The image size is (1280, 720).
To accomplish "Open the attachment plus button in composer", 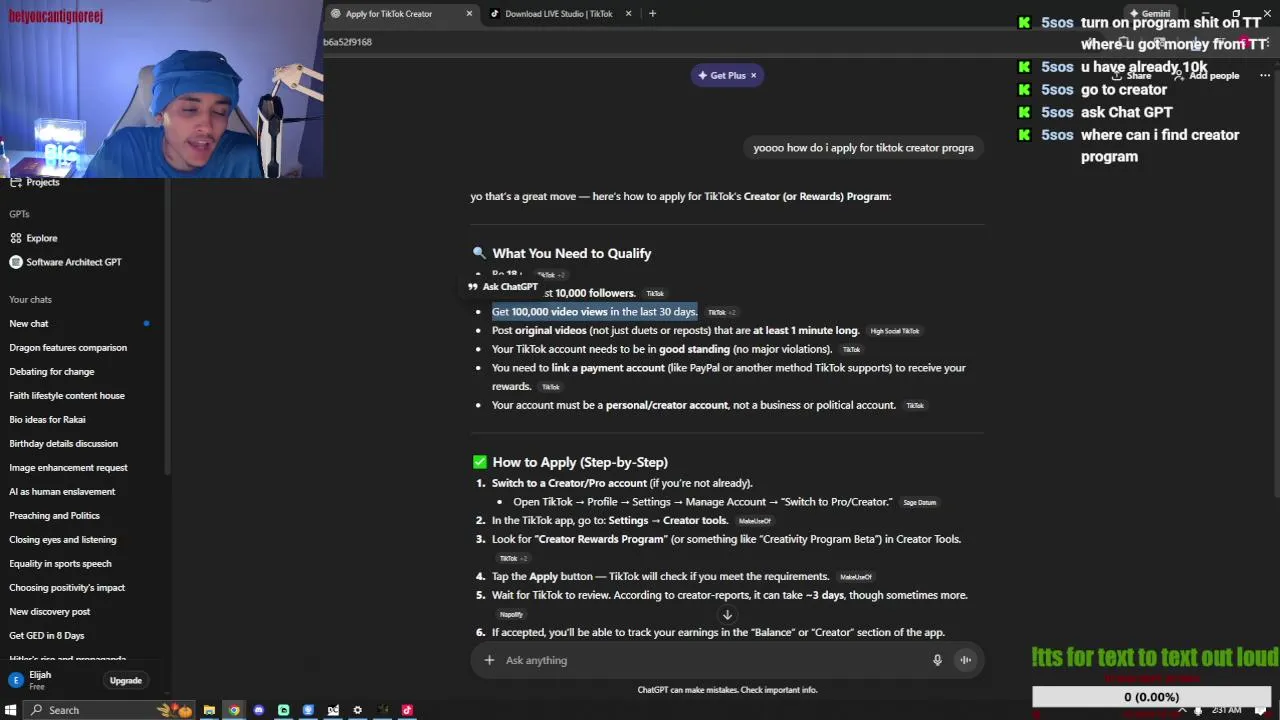I will (489, 660).
